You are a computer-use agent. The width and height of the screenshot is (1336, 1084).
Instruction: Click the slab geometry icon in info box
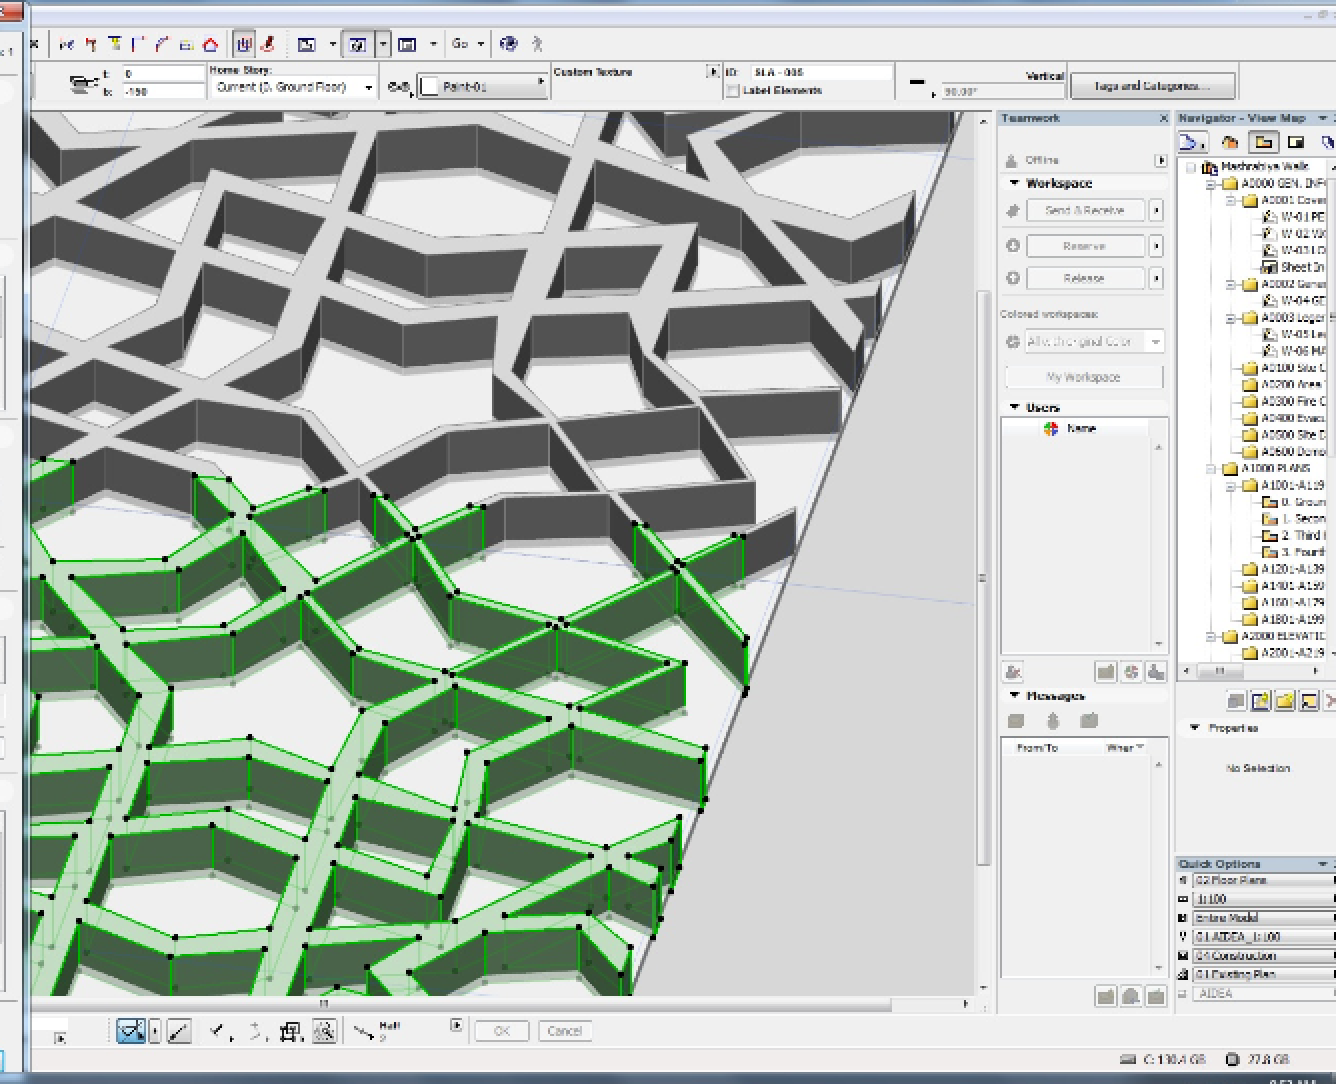pos(85,84)
